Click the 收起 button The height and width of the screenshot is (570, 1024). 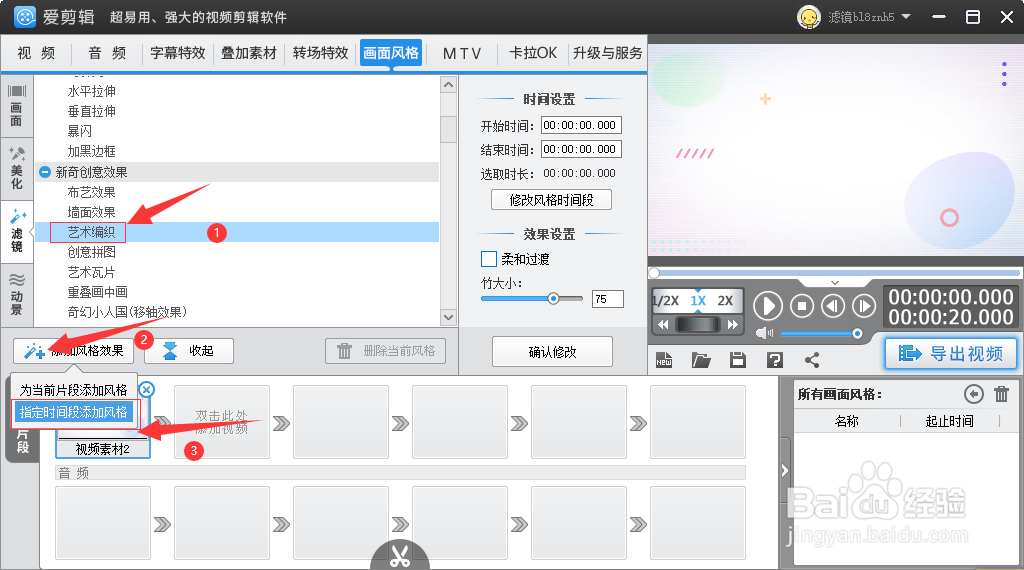[189, 351]
